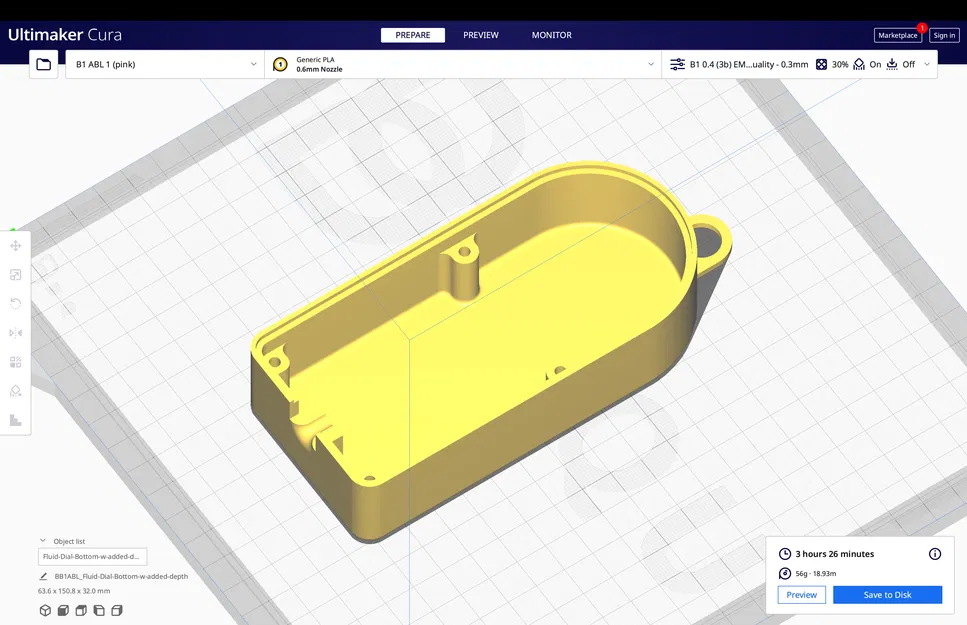
Task: Click the filament spool material icon
Action: click(x=784, y=573)
